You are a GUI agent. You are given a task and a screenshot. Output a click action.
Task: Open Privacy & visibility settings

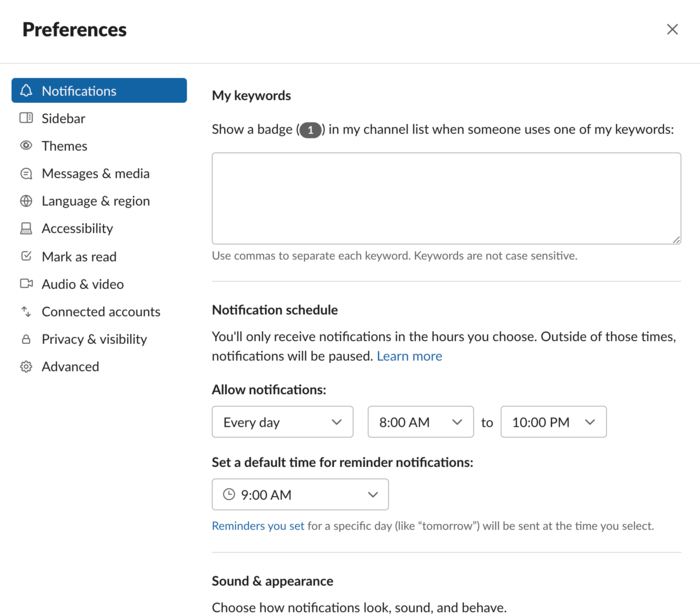click(x=99, y=339)
